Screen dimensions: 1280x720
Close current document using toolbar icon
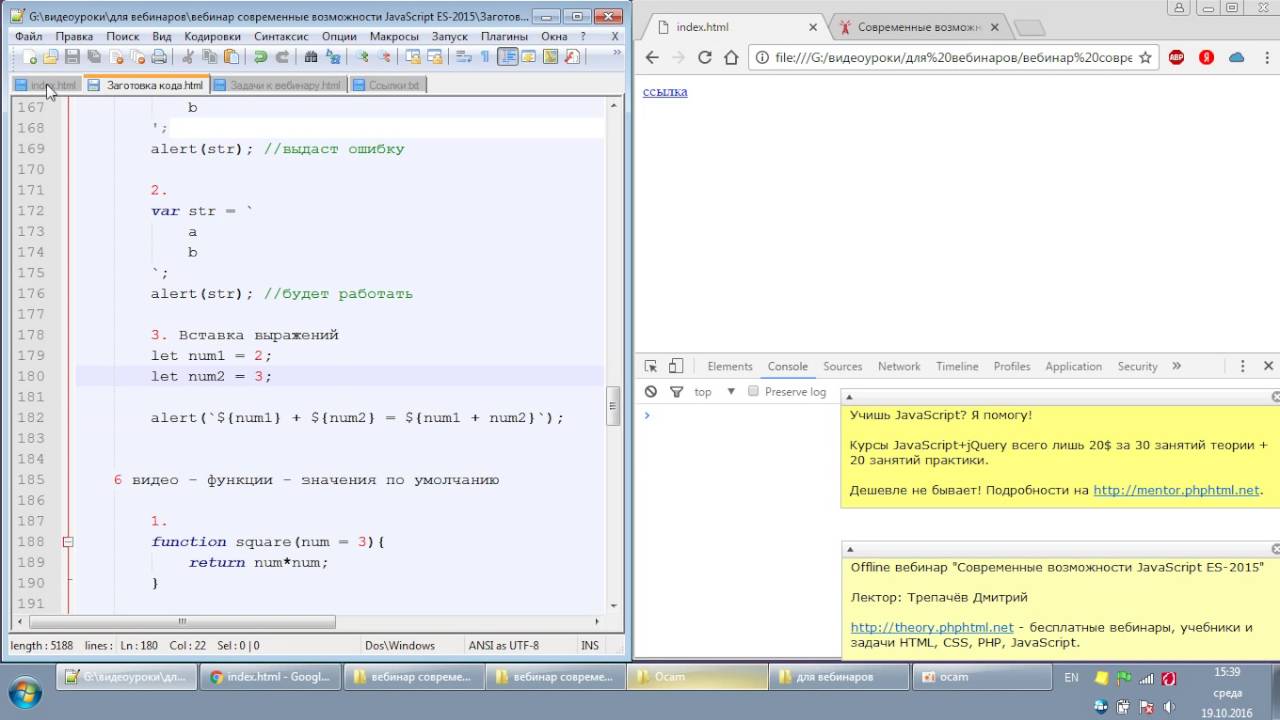pos(116,57)
